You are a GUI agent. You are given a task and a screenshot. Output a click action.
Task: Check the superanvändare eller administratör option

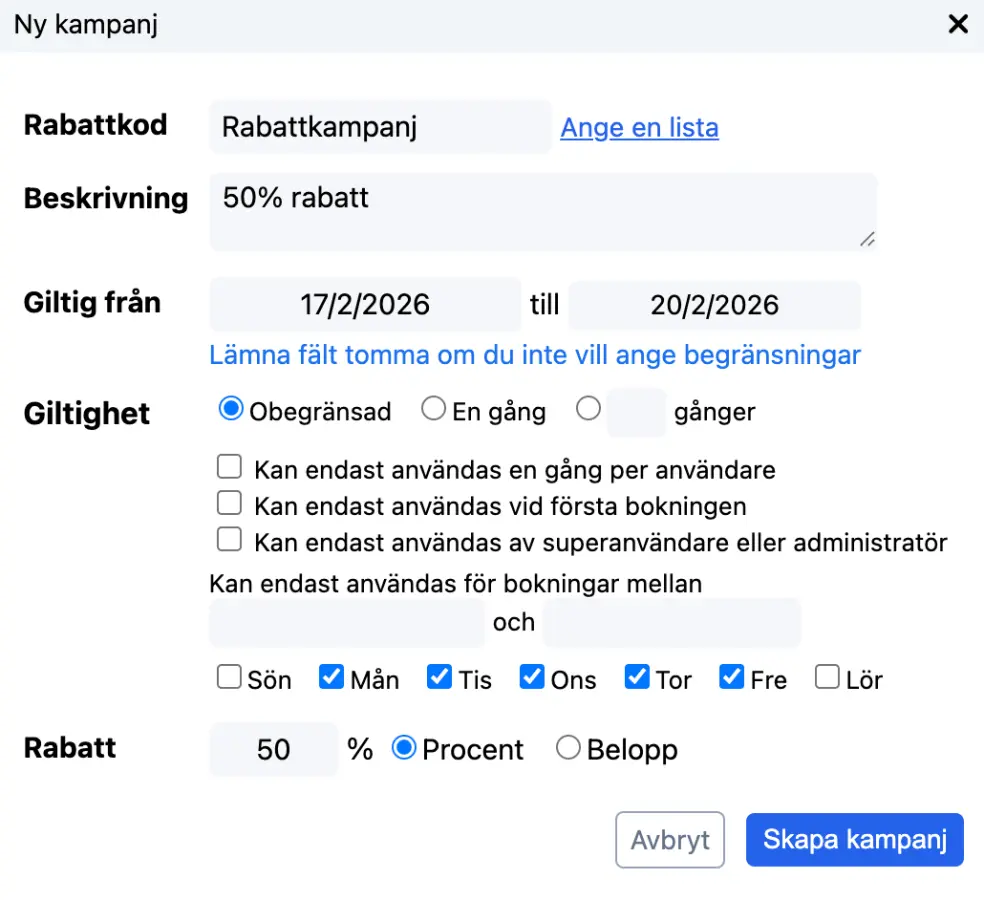pos(230,541)
